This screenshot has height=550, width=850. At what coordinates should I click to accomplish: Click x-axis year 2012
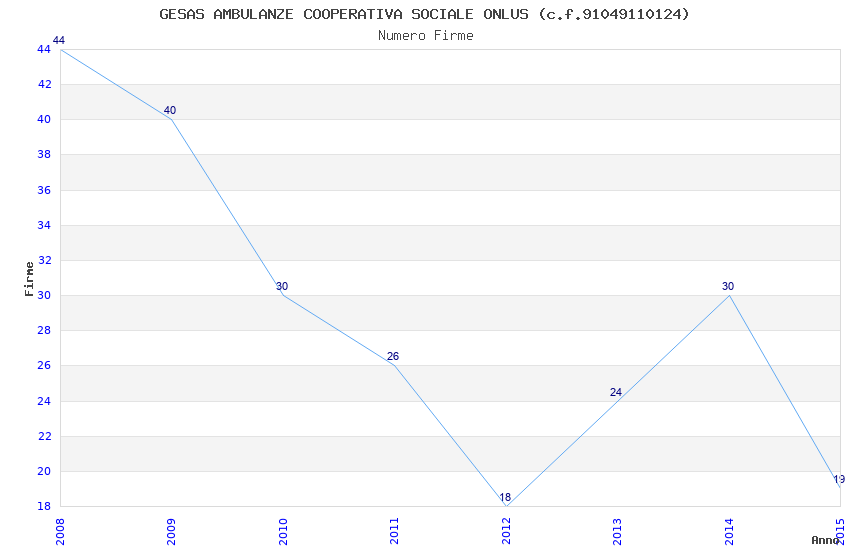[x=506, y=532]
